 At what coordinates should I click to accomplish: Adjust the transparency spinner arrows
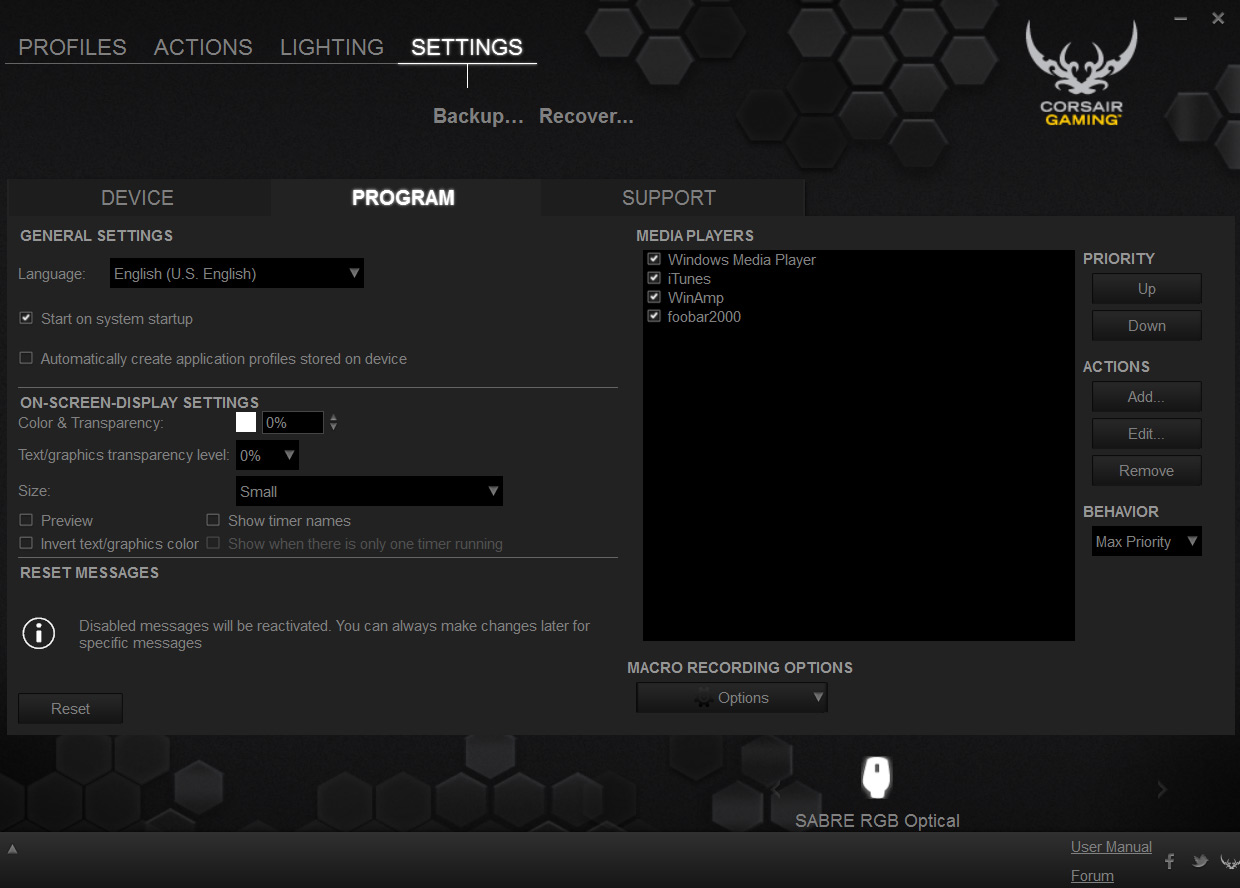[333, 422]
